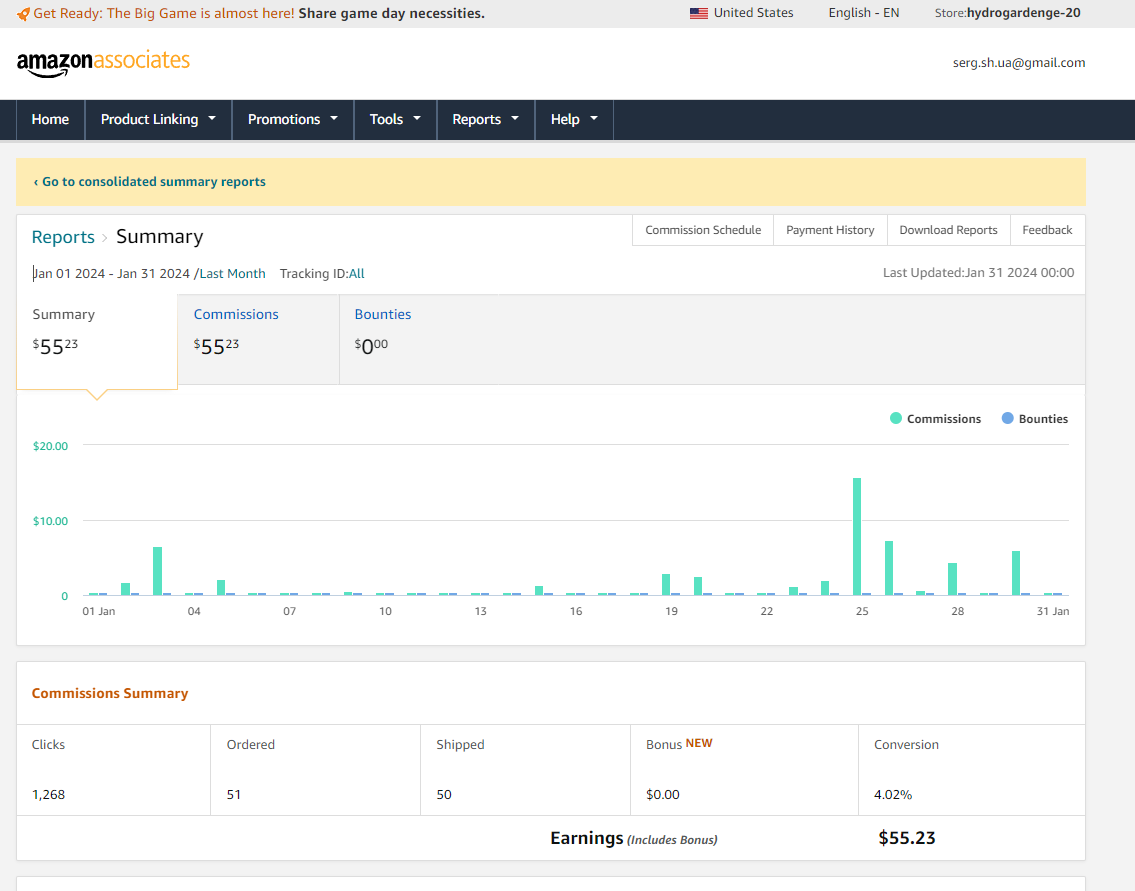The image size is (1135, 891).
Task: Click the Jan 30 commissions bar
Action: coord(1016,573)
